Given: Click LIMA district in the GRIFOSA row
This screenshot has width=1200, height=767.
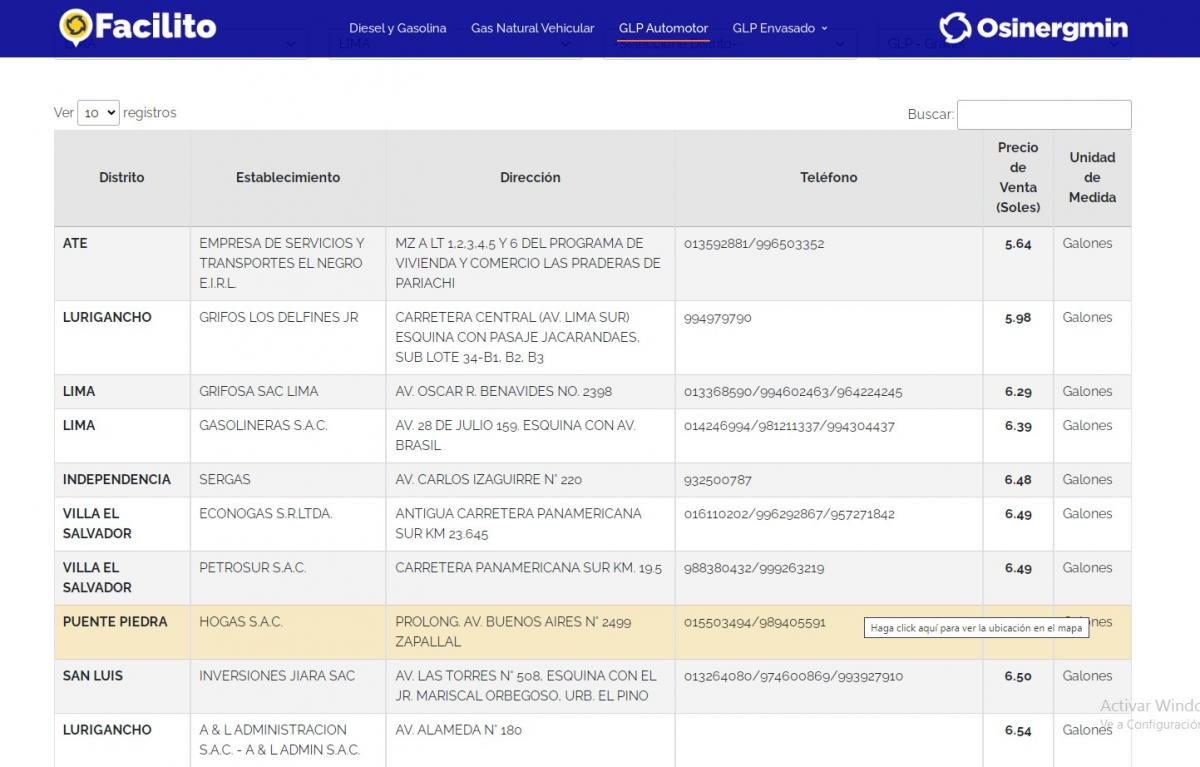Looking at the screenshot, I should tap(79, 392).
